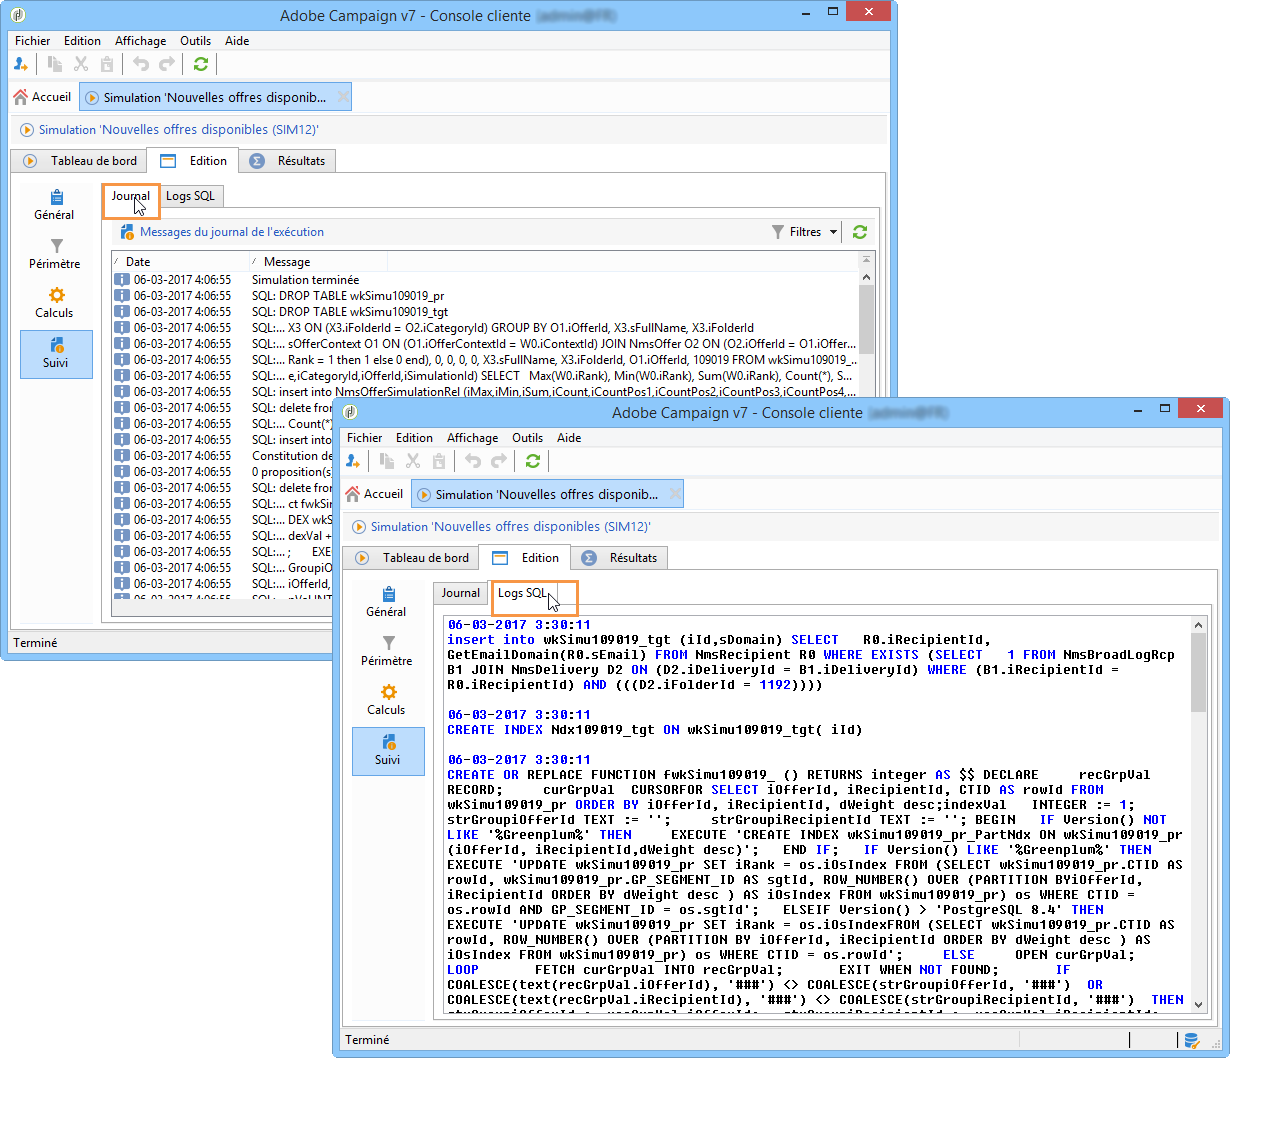
Task: Click green refresh icon in front window toolbar
Action: click(x=533, y=461)
